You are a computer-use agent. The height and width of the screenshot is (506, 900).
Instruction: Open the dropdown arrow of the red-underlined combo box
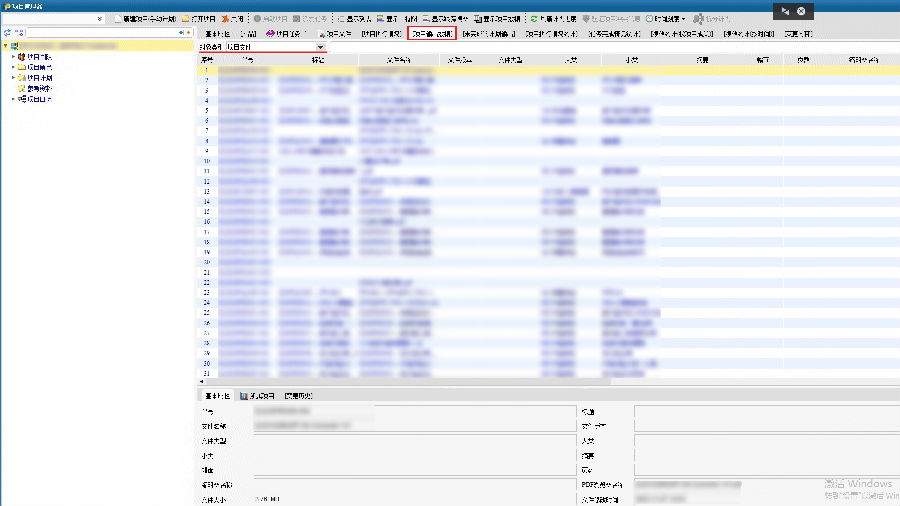pyautogui.click(x=320, y=47)
